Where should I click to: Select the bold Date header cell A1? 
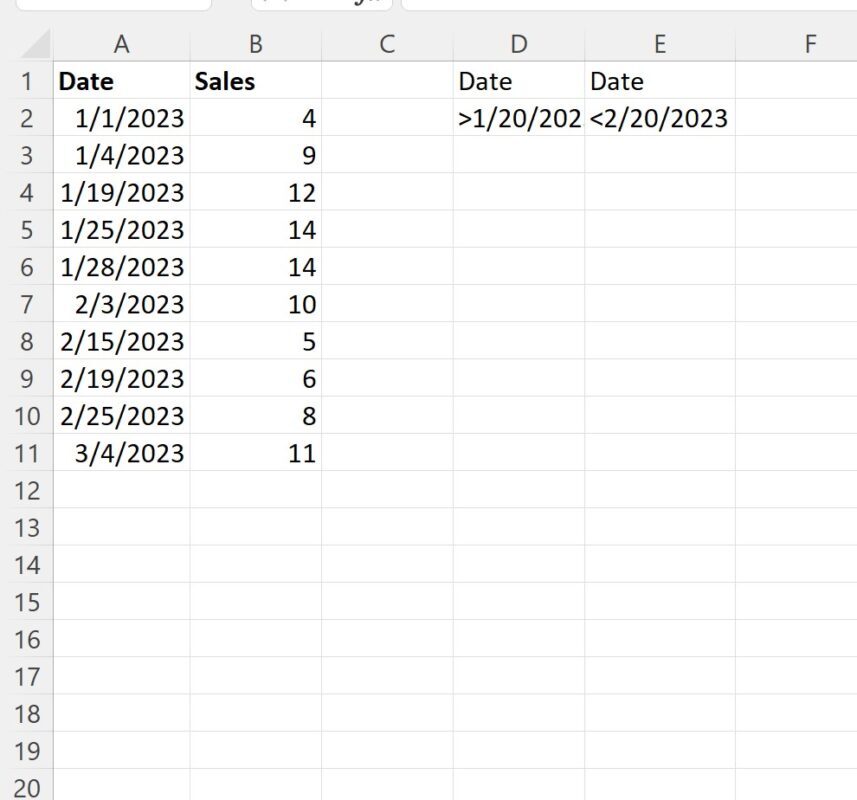121,81
